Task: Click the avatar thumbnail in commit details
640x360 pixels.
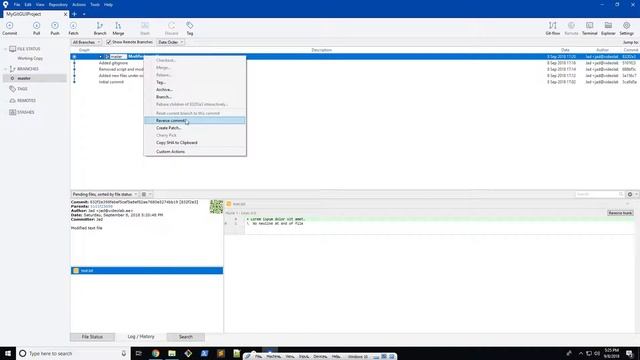Action: (216, 207)
